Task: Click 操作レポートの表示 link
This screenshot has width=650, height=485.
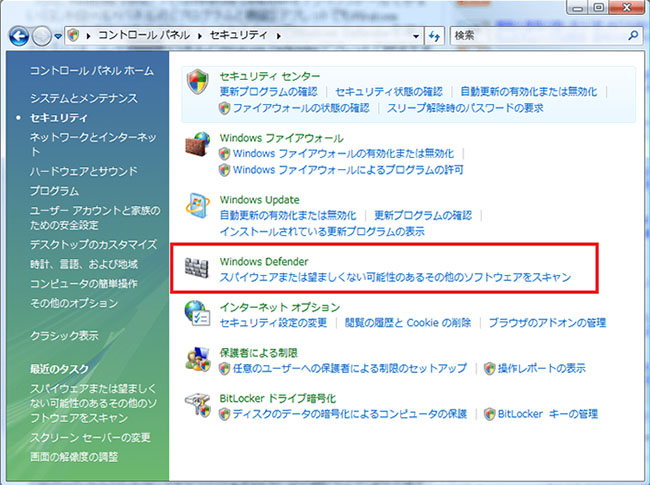Action: [541, 369]
